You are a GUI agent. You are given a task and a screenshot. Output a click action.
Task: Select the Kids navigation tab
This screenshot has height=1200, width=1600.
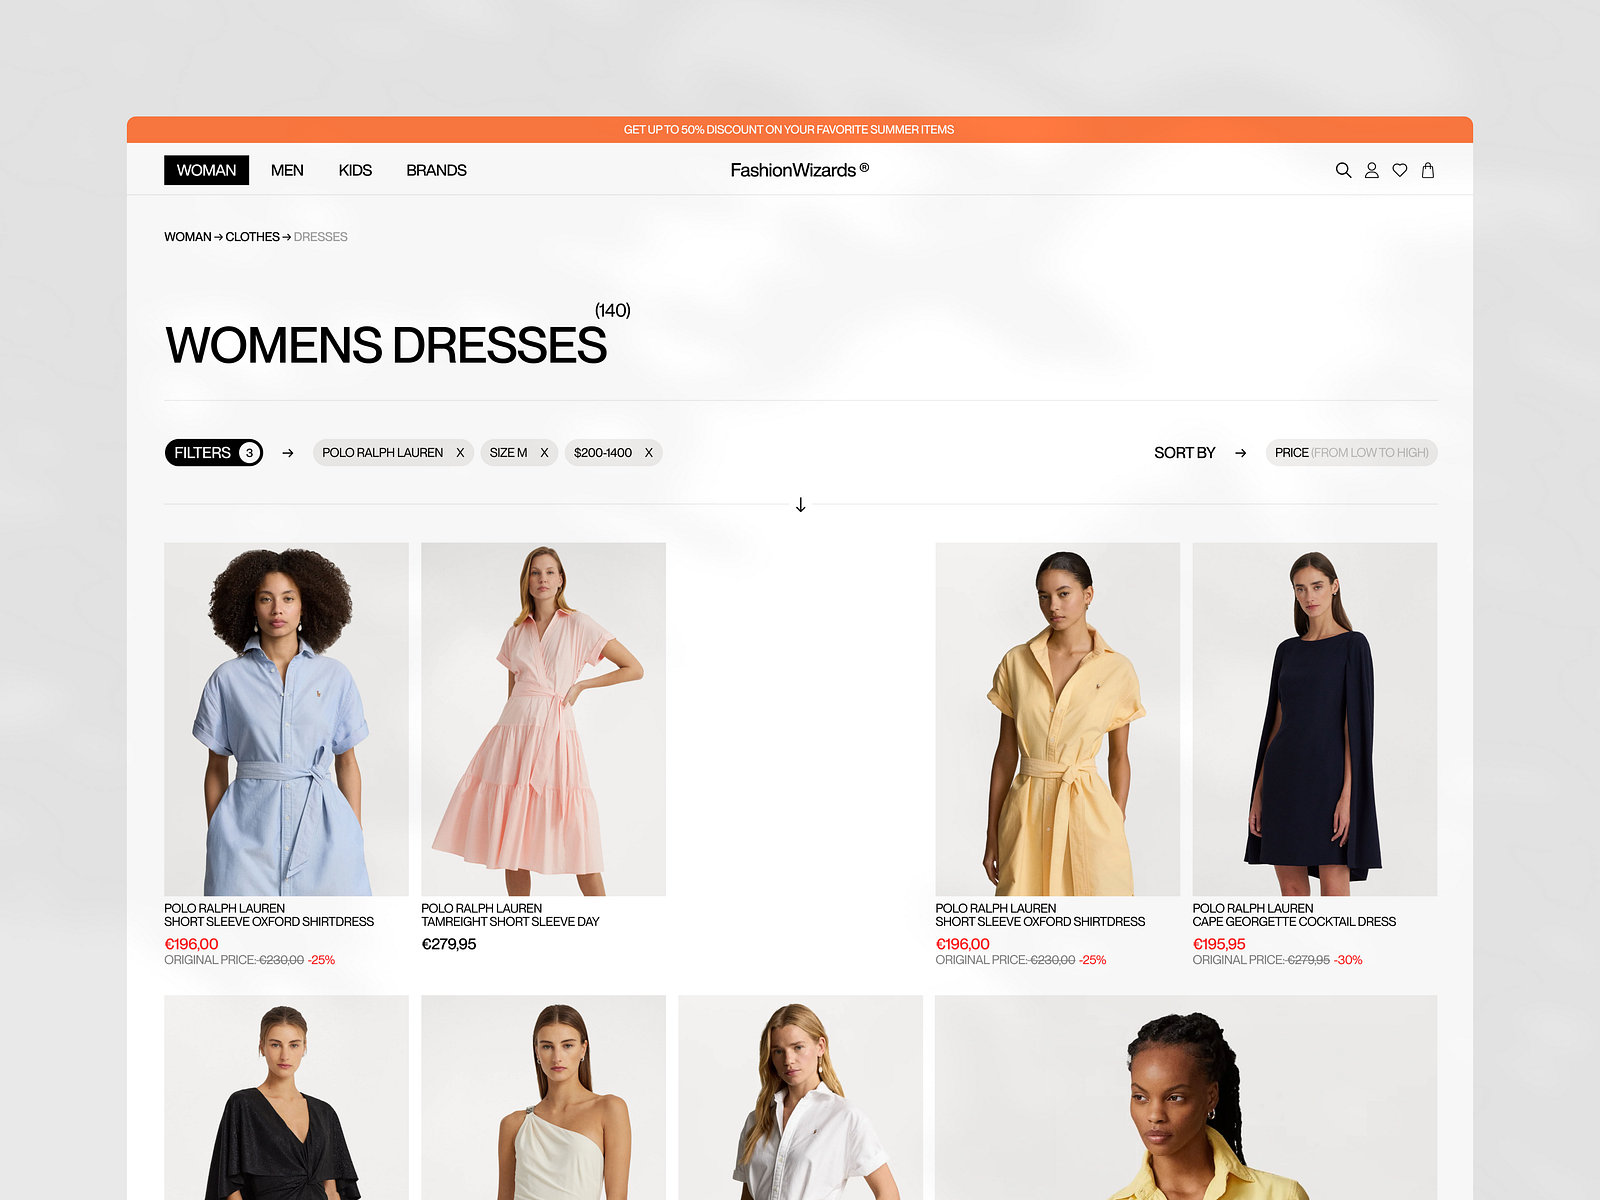click(355, 170)
